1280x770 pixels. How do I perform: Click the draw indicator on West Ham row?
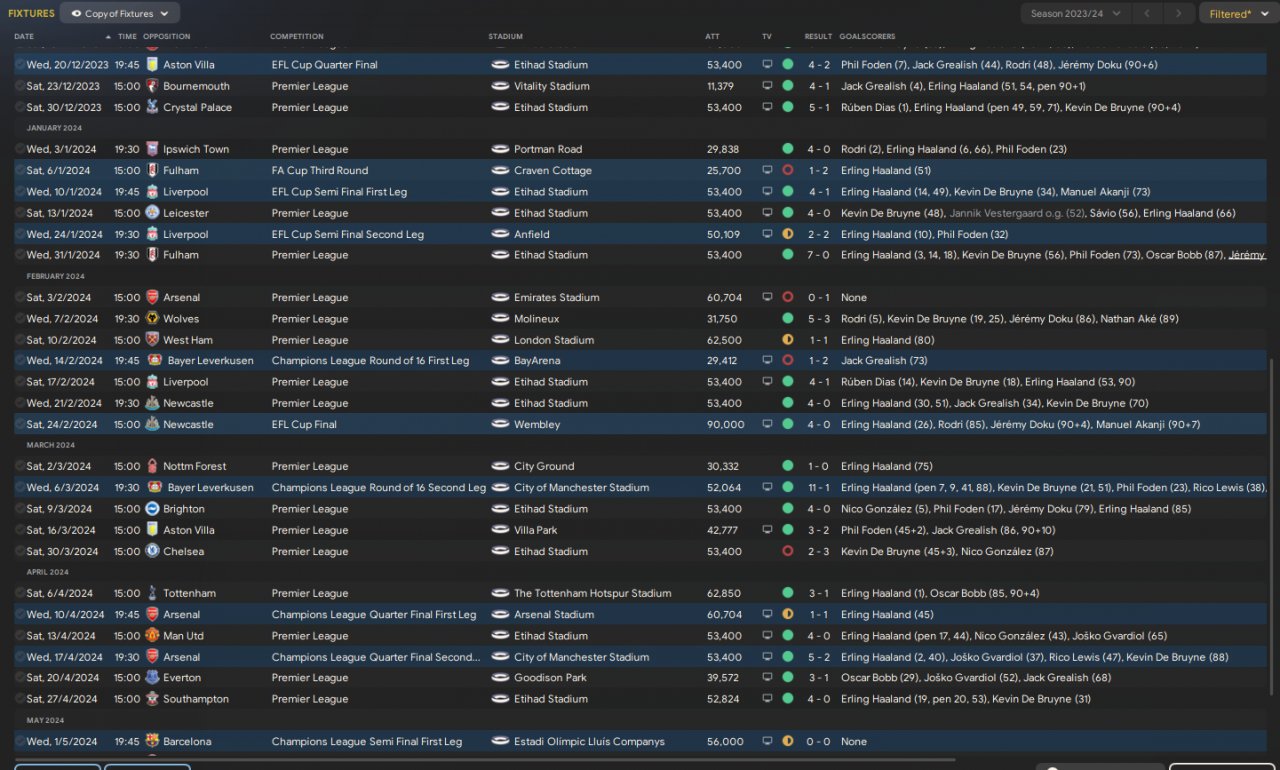tap(788, 341)
